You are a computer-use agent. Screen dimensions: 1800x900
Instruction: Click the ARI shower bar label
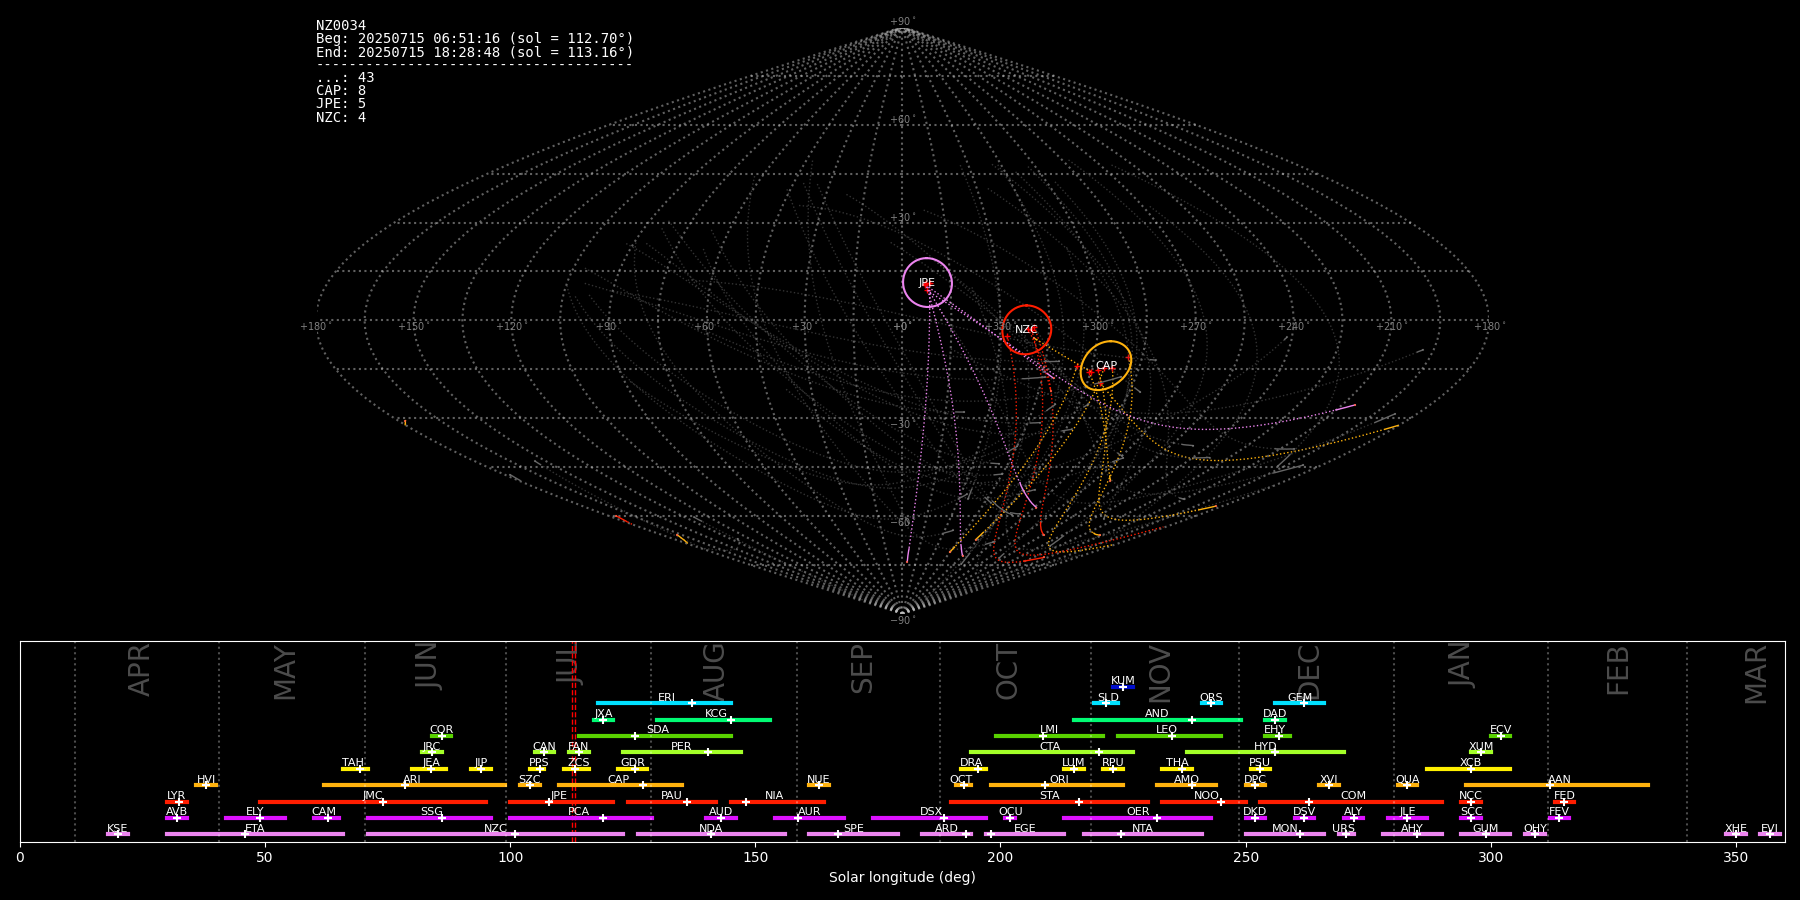[412, 780]
